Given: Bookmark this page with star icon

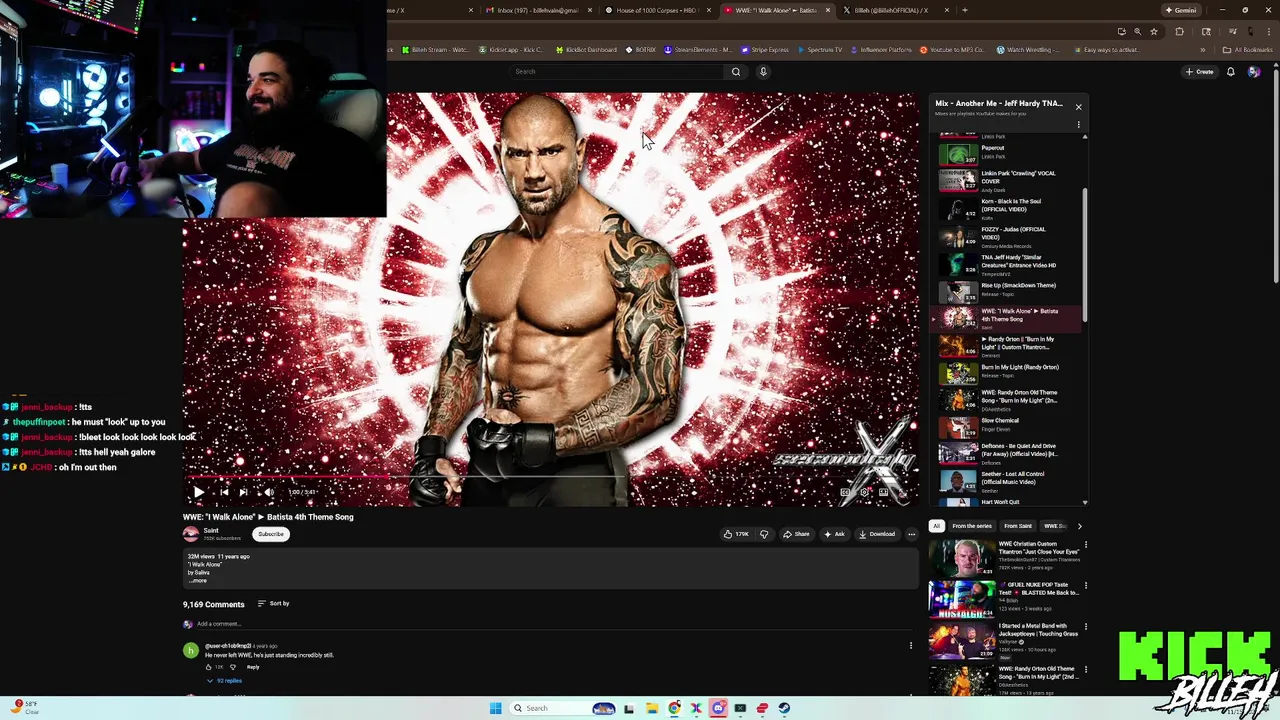Looking at the screenshot, I should tap(1153, 31).
